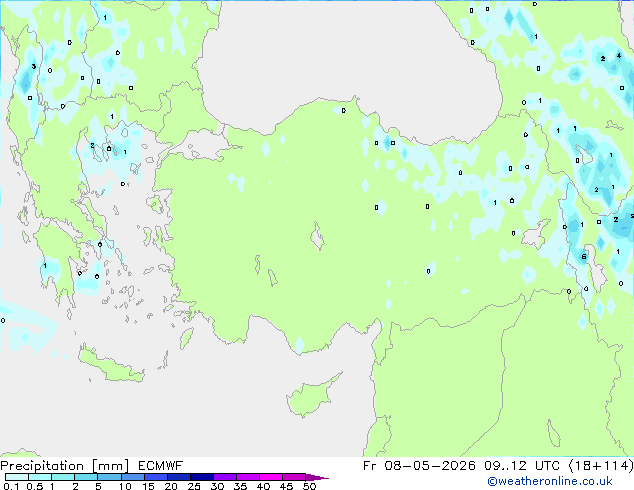Click the dark blue swatch between 25 and 30
Image resolution: width=634 pixels, height=490 pixels.
coord(201,477)
